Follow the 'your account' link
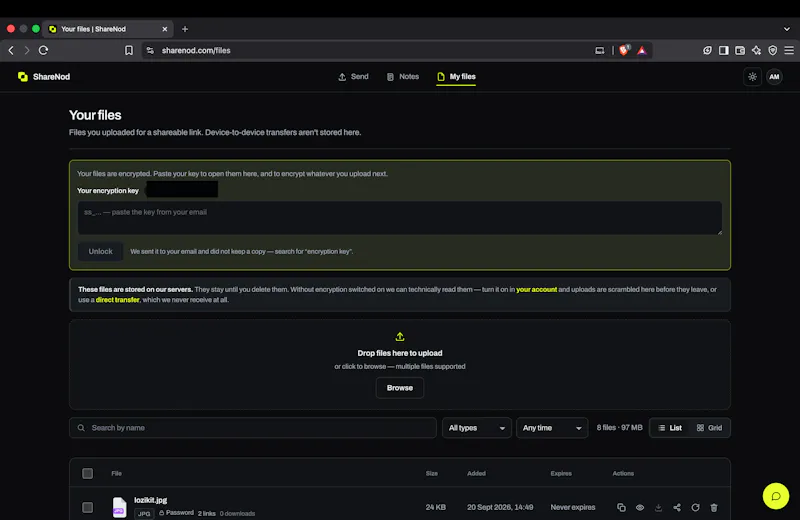The width and height of the screenshot is (800, 520). click(x=536, y=289)
